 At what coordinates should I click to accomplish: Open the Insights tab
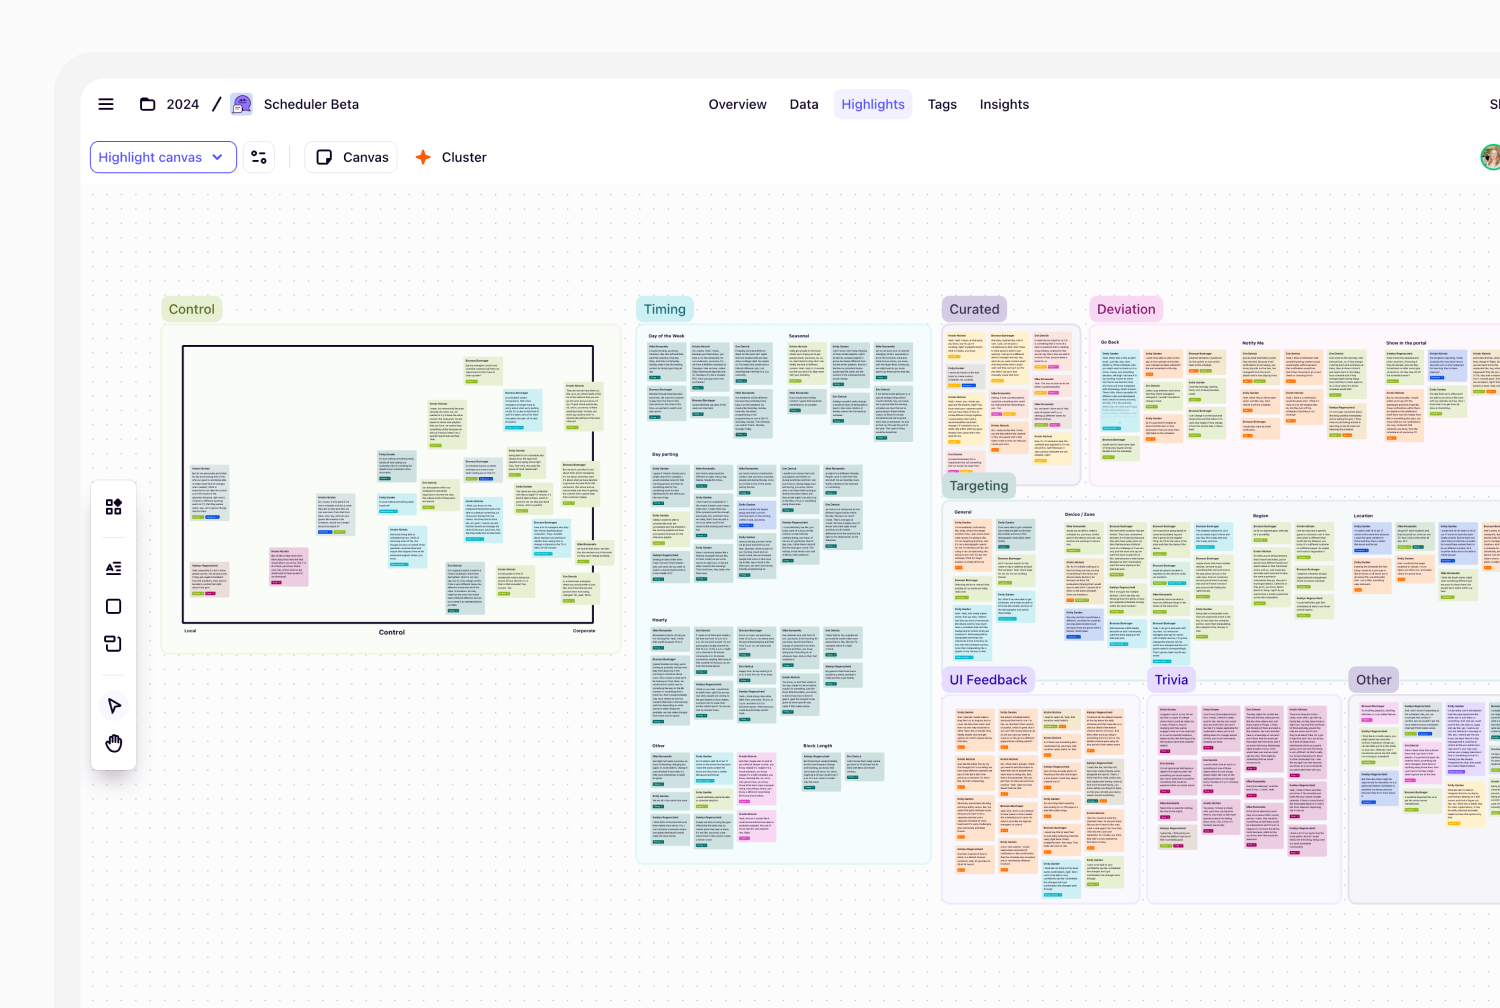click(1004, 104)
